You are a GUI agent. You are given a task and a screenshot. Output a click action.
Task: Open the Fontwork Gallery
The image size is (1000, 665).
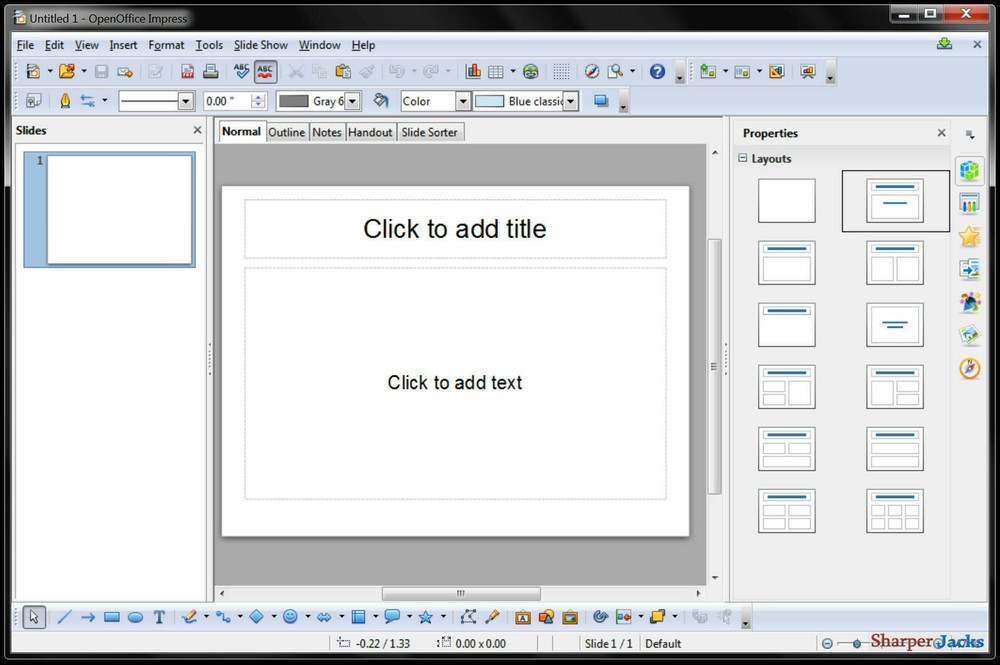[524, 617]
